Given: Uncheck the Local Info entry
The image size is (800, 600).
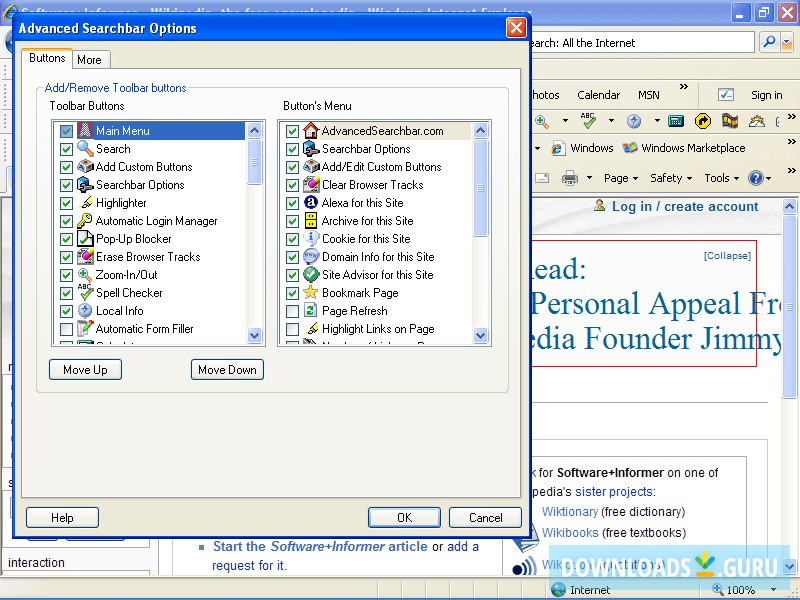Looking at the screenshot, I should click(x=65, y=310).
